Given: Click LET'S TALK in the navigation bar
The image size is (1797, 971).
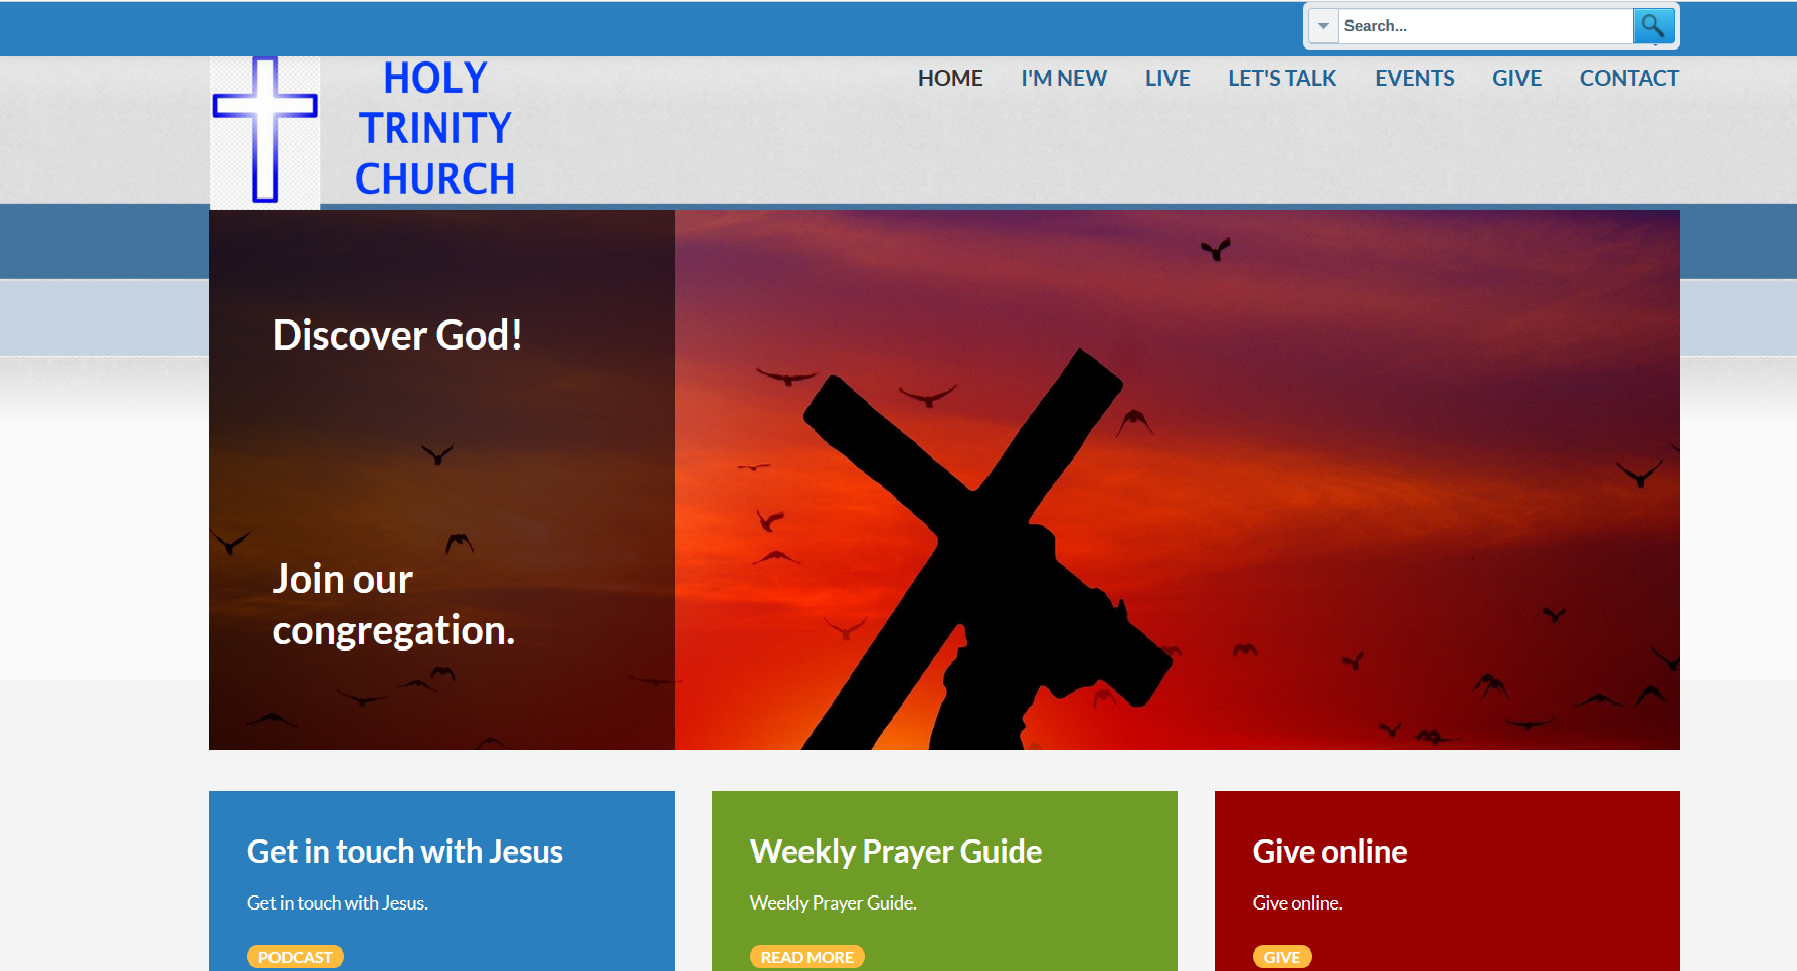Looking at the screenshot, I should pyautogui.click(x=1282, y=77).
